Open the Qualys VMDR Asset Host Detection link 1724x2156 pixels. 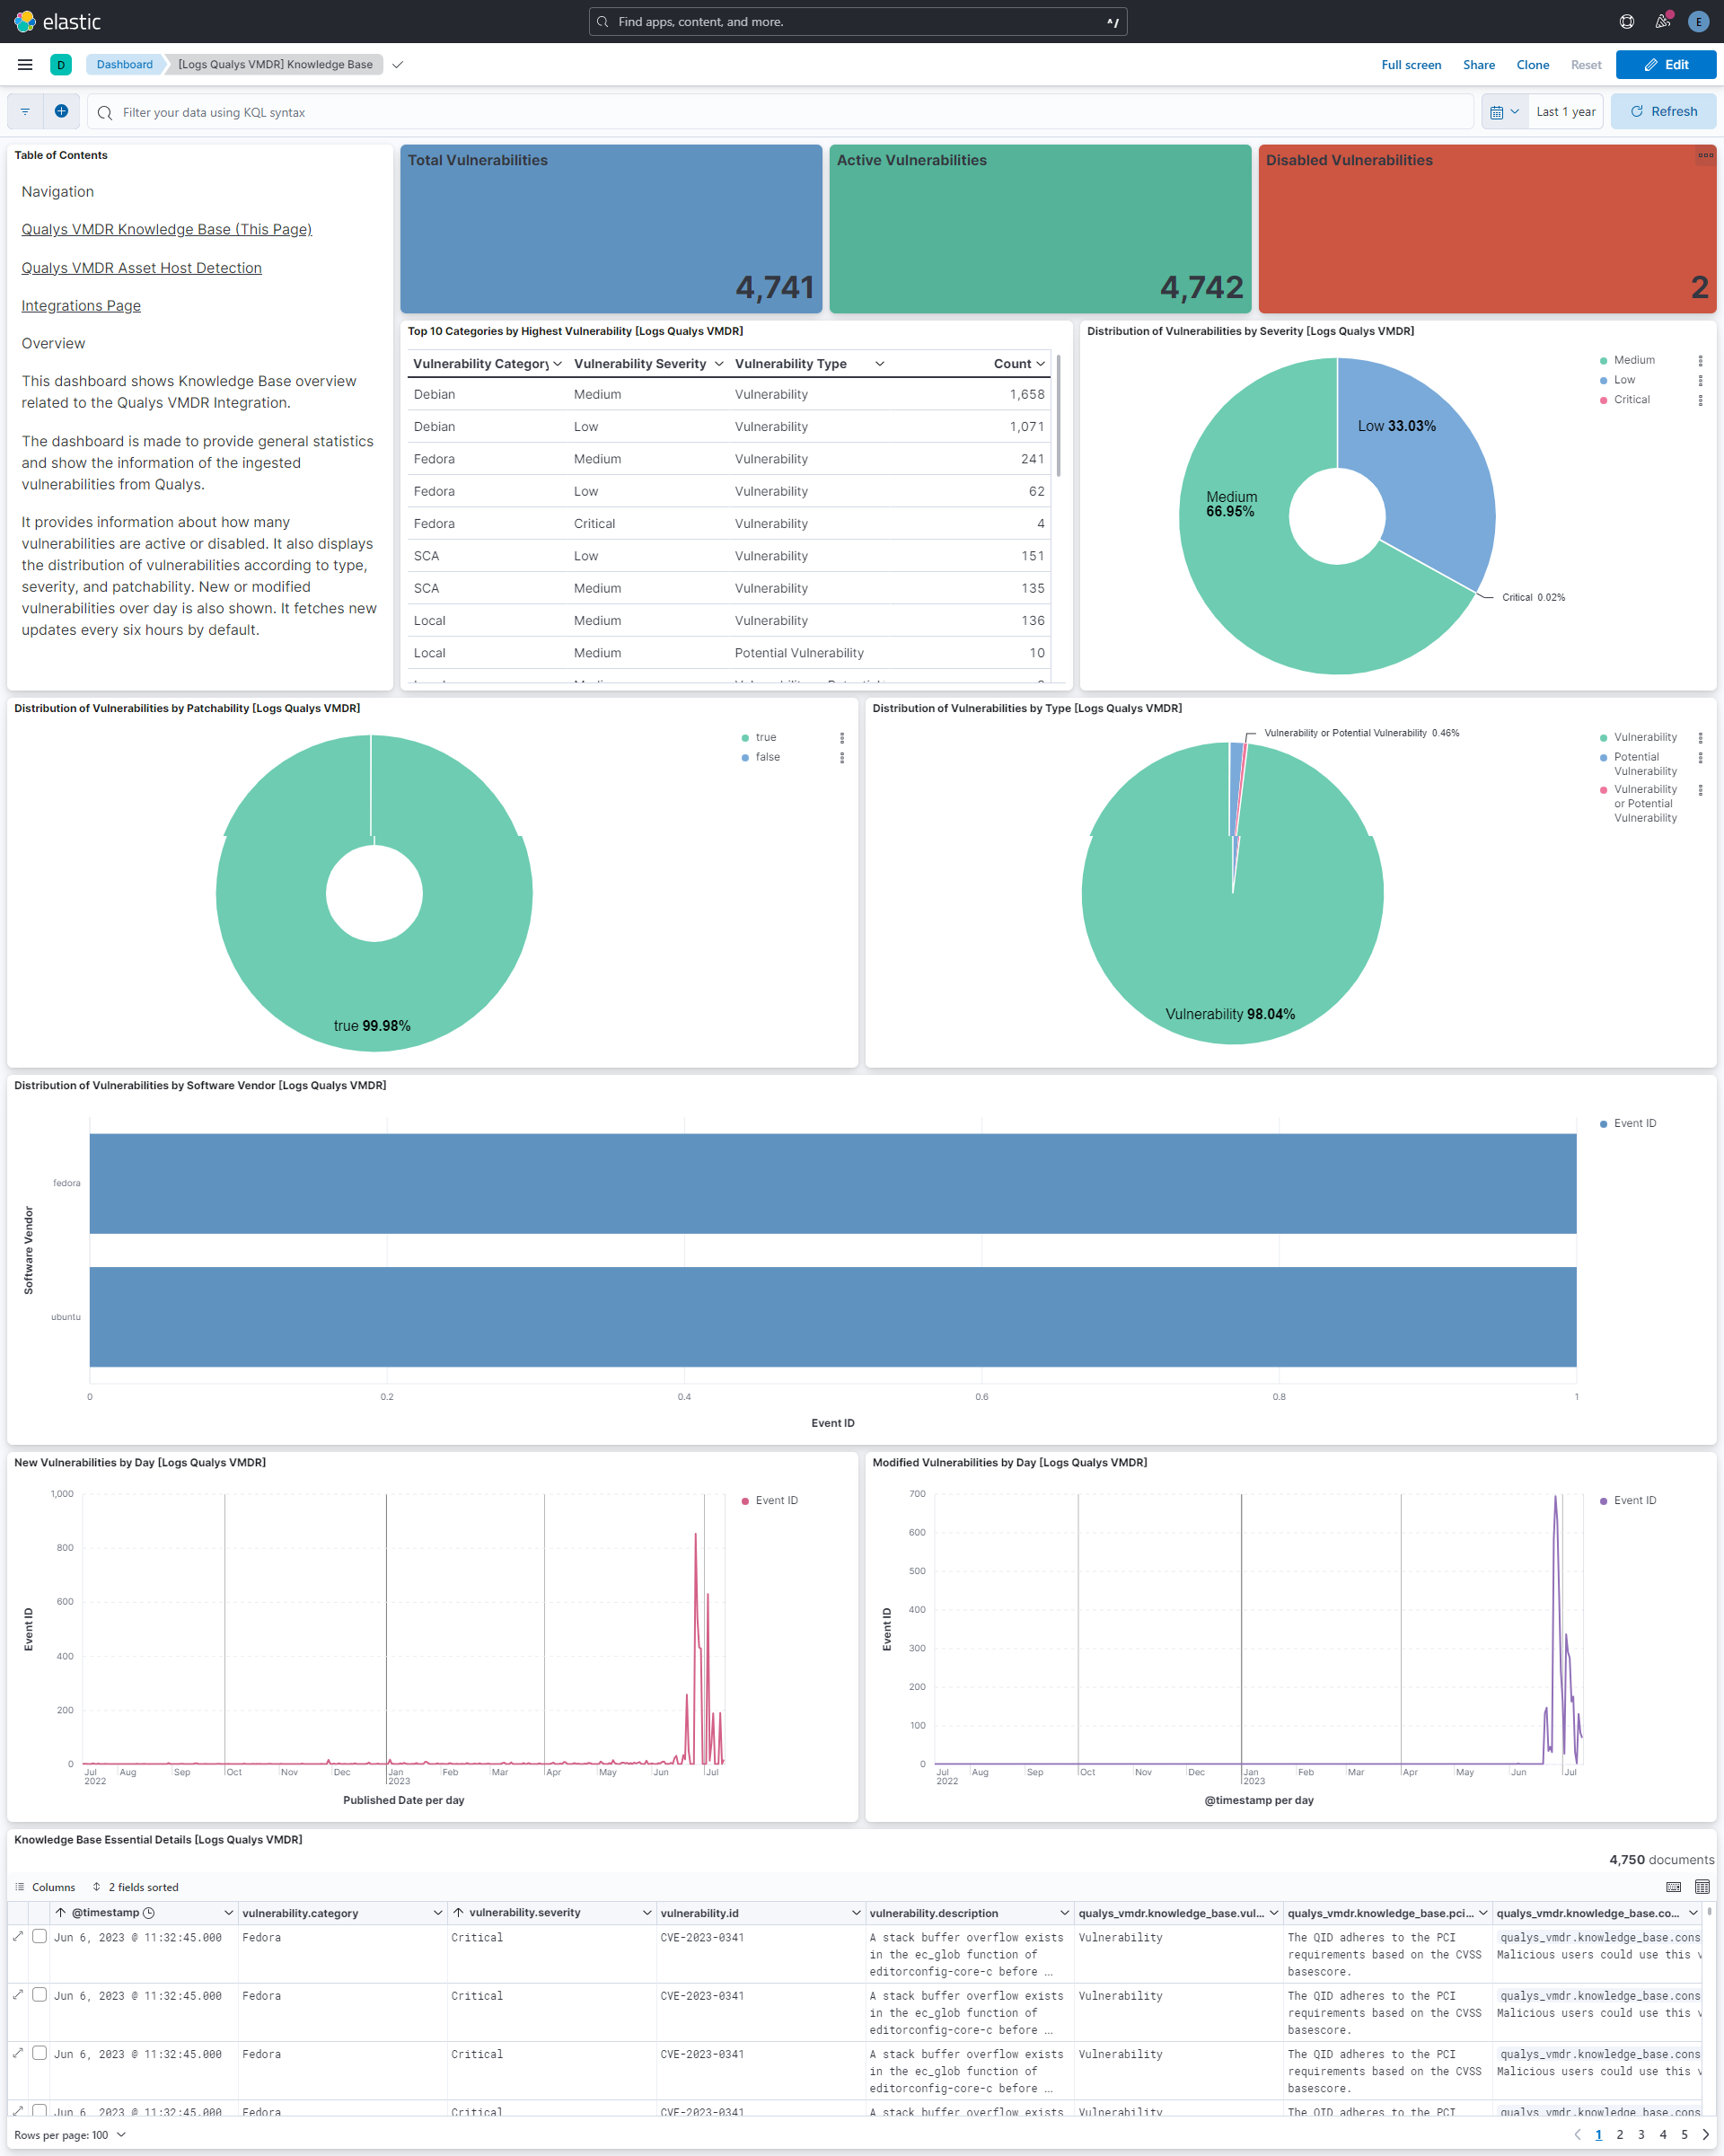pyautogui.click(x=141, y=268)
